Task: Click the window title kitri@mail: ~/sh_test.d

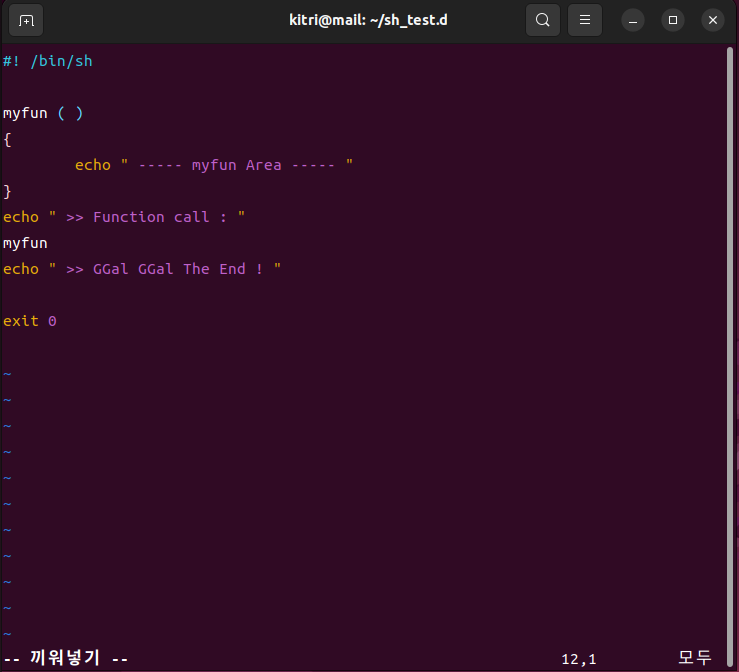Action: point(368,20)
